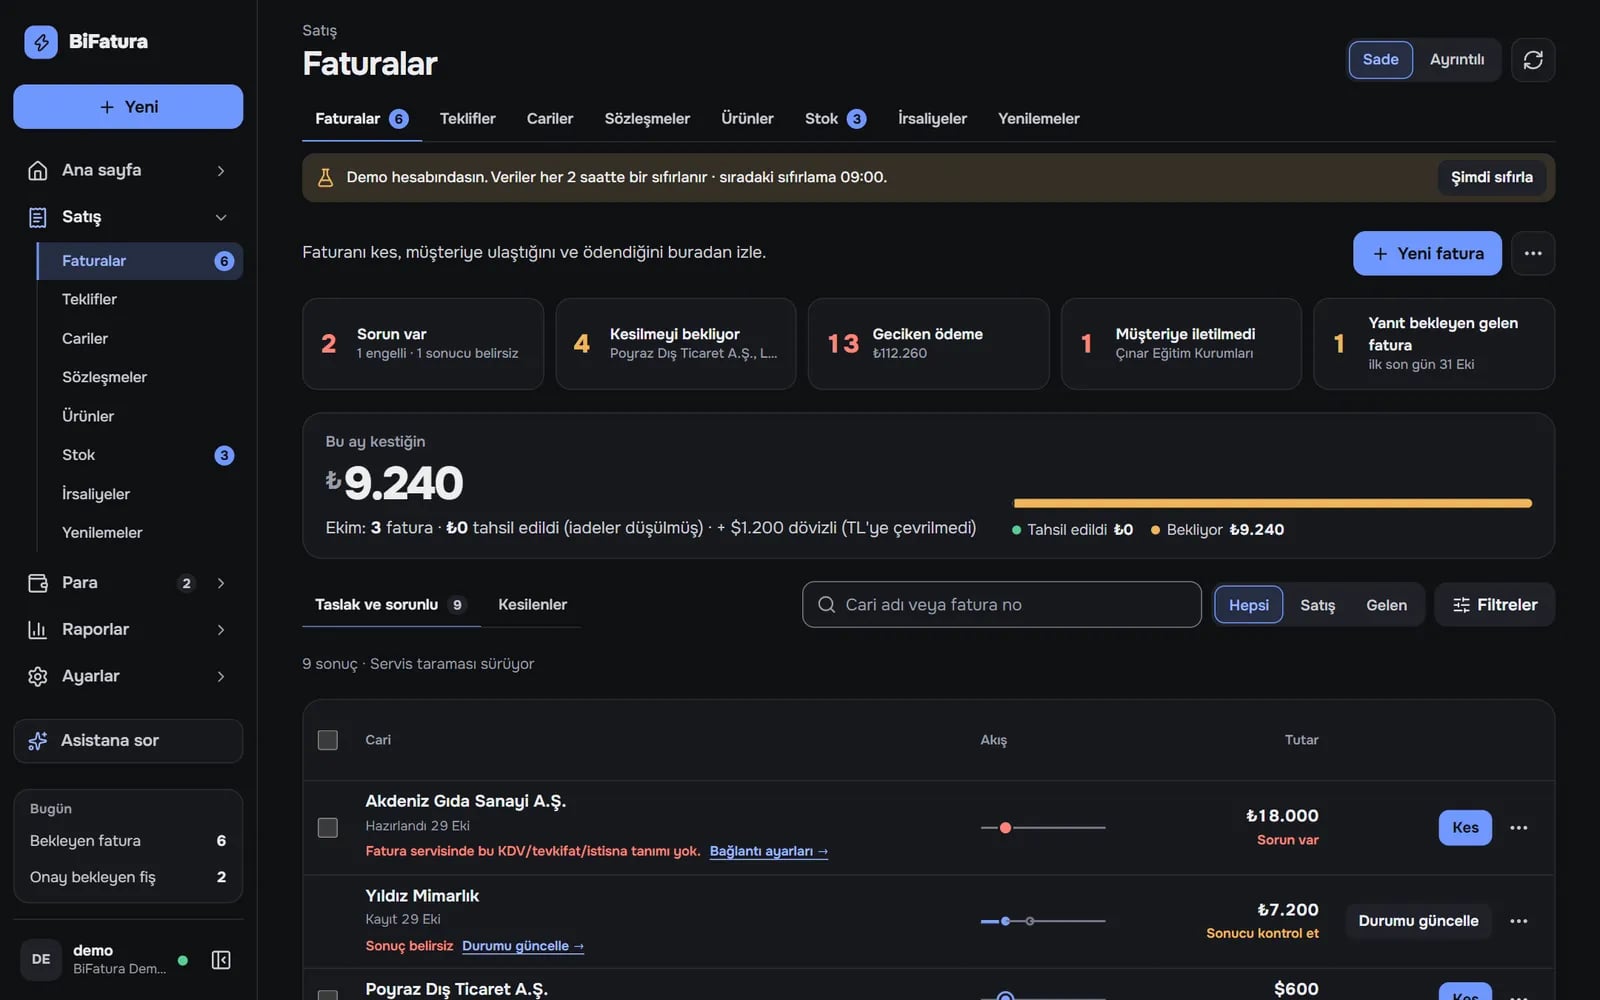Click the flask icon in the demo banner
The image size is (1600, 1000).
pos(325,178)
